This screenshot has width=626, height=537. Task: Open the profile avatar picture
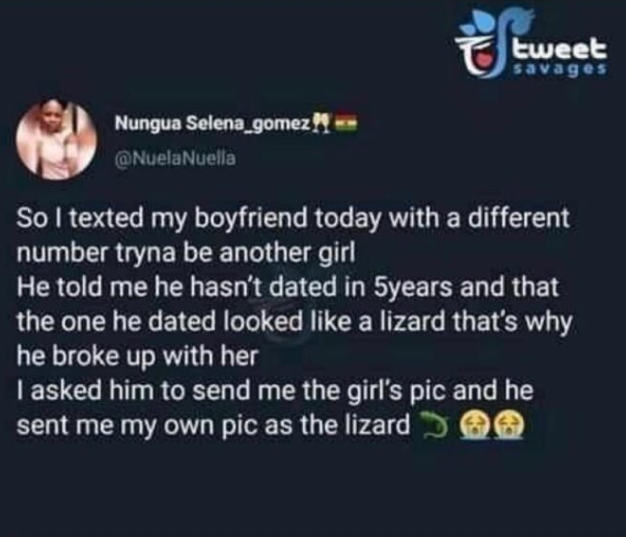[x=56, y=140]
